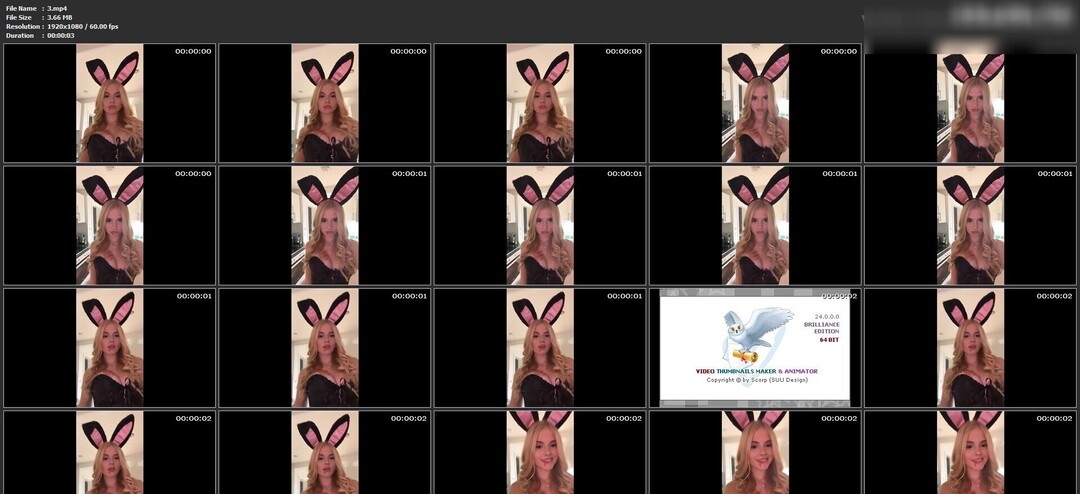1080x494 pixels.
Task: Open the second row's first 00:00:01 thumbnail
Action: click(x=325, y=226)
